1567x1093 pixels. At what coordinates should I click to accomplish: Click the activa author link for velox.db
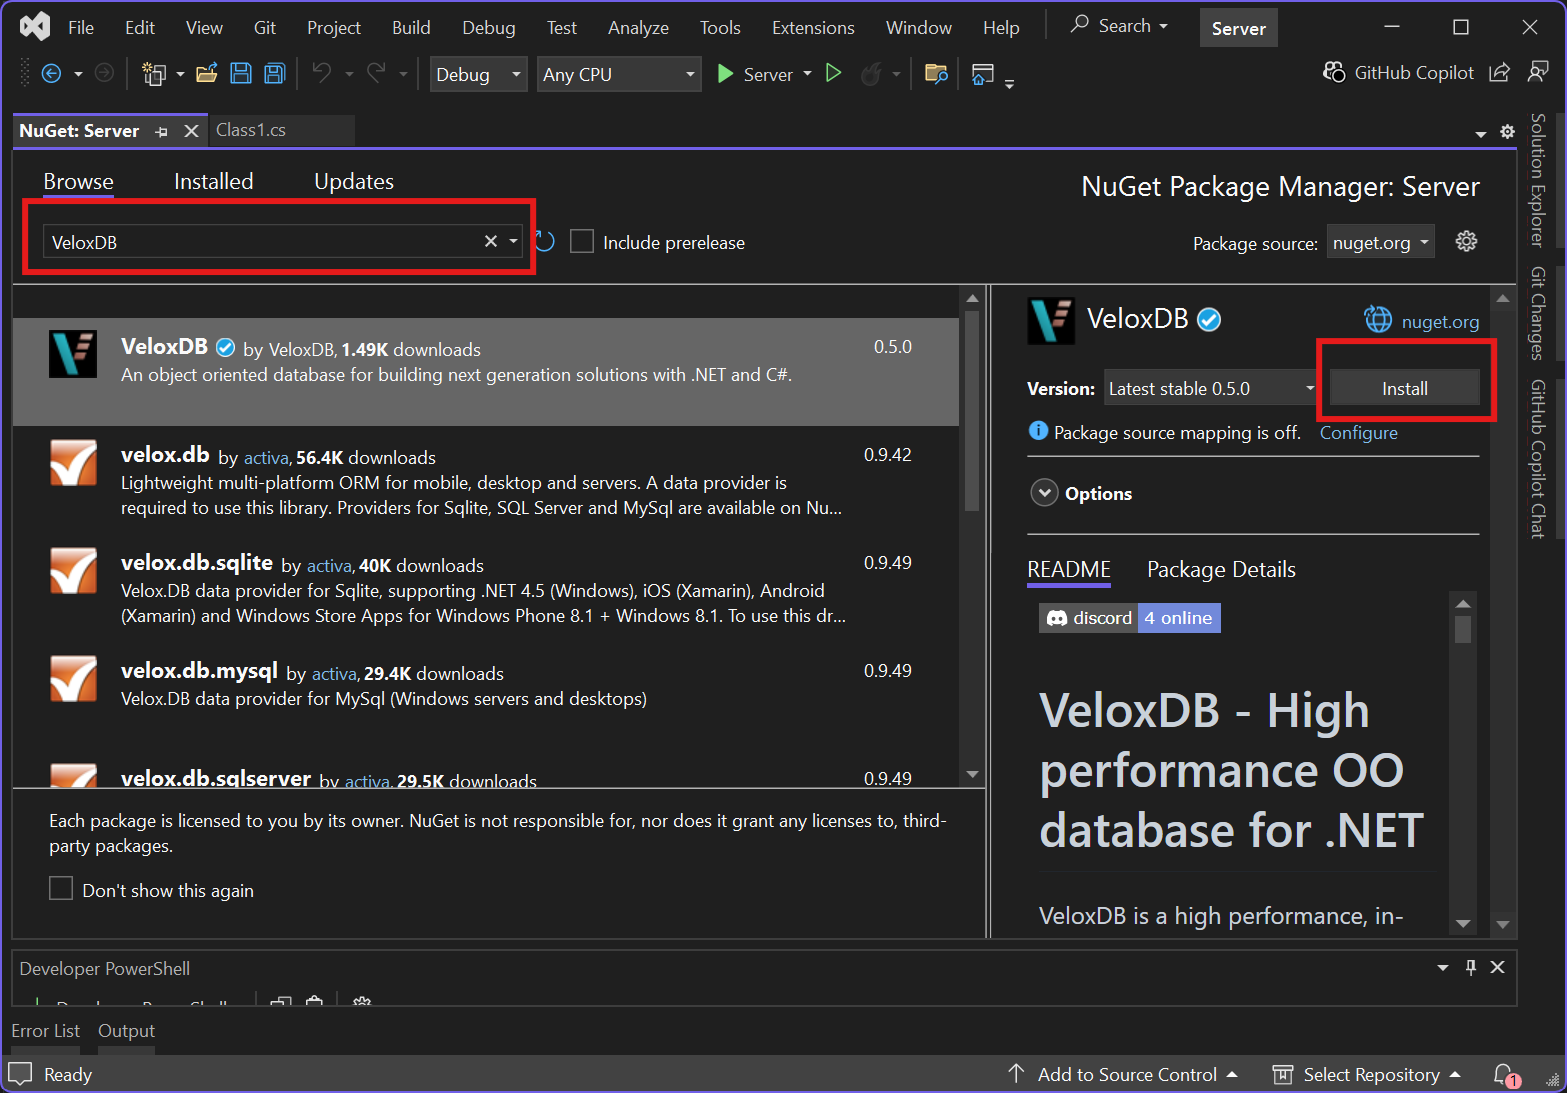click(266, 457)
